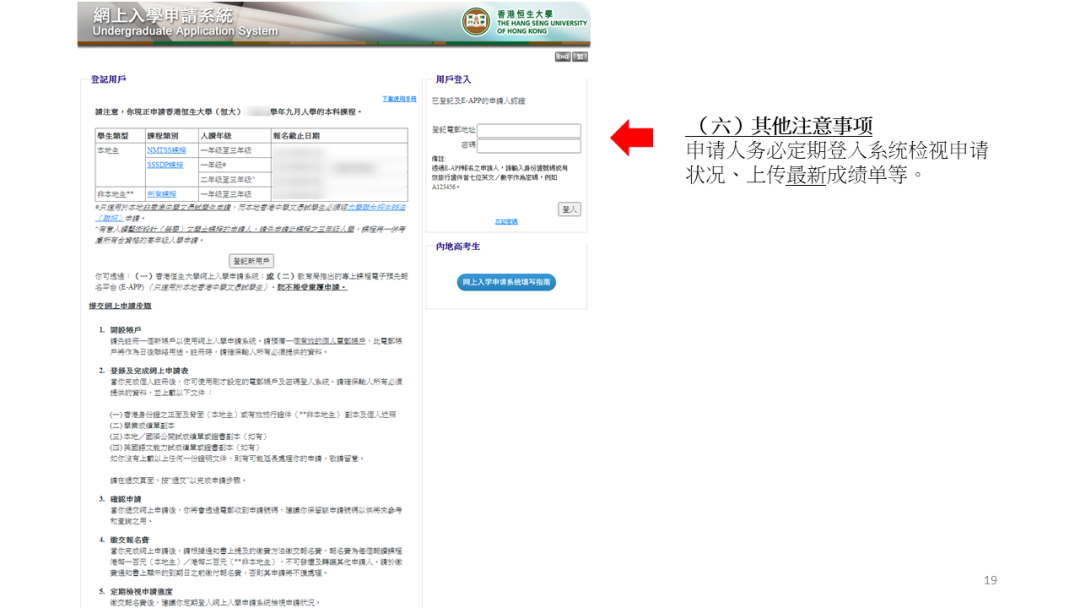Switch language with the ENG button
1080x608 pixels.
coord(562,56)
